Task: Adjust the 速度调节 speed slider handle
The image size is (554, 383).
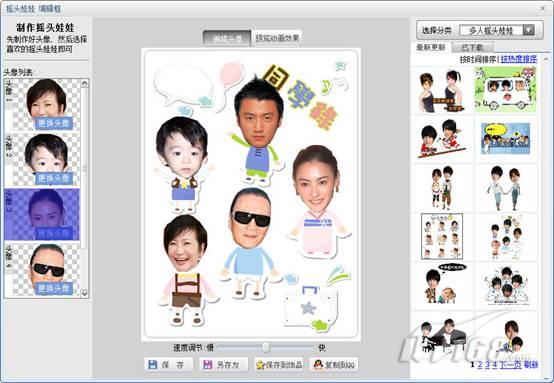Action: pyautogui.click(x=266, y=347)
